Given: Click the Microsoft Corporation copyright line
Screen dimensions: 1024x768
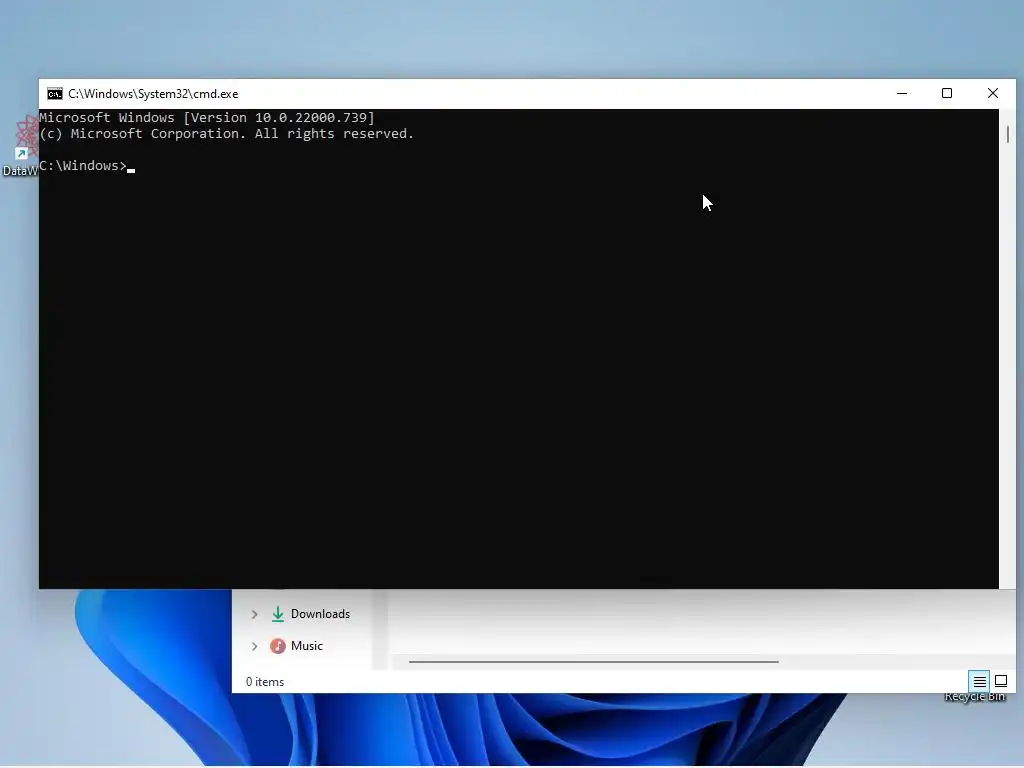Looking at the screenshot, I should click(227, 134).
